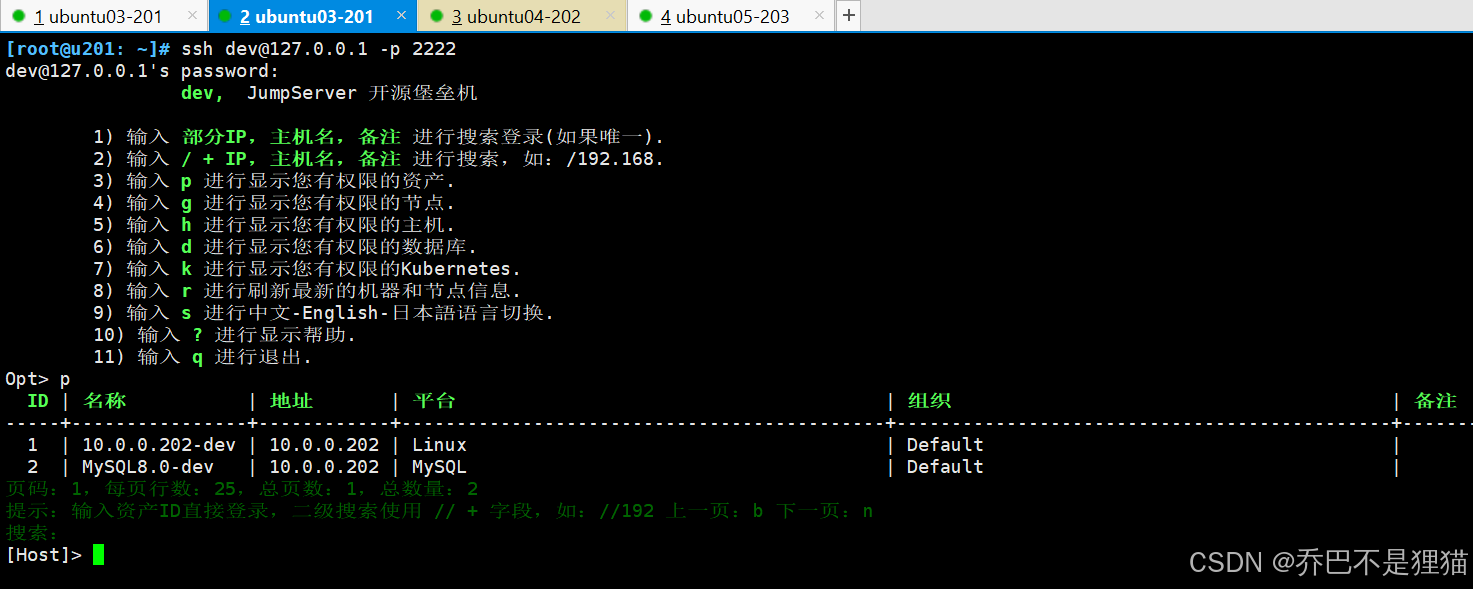1473x589 pixels.
Task: Close the ubuntu04-202 tab
Action: [x=610, y=16]
